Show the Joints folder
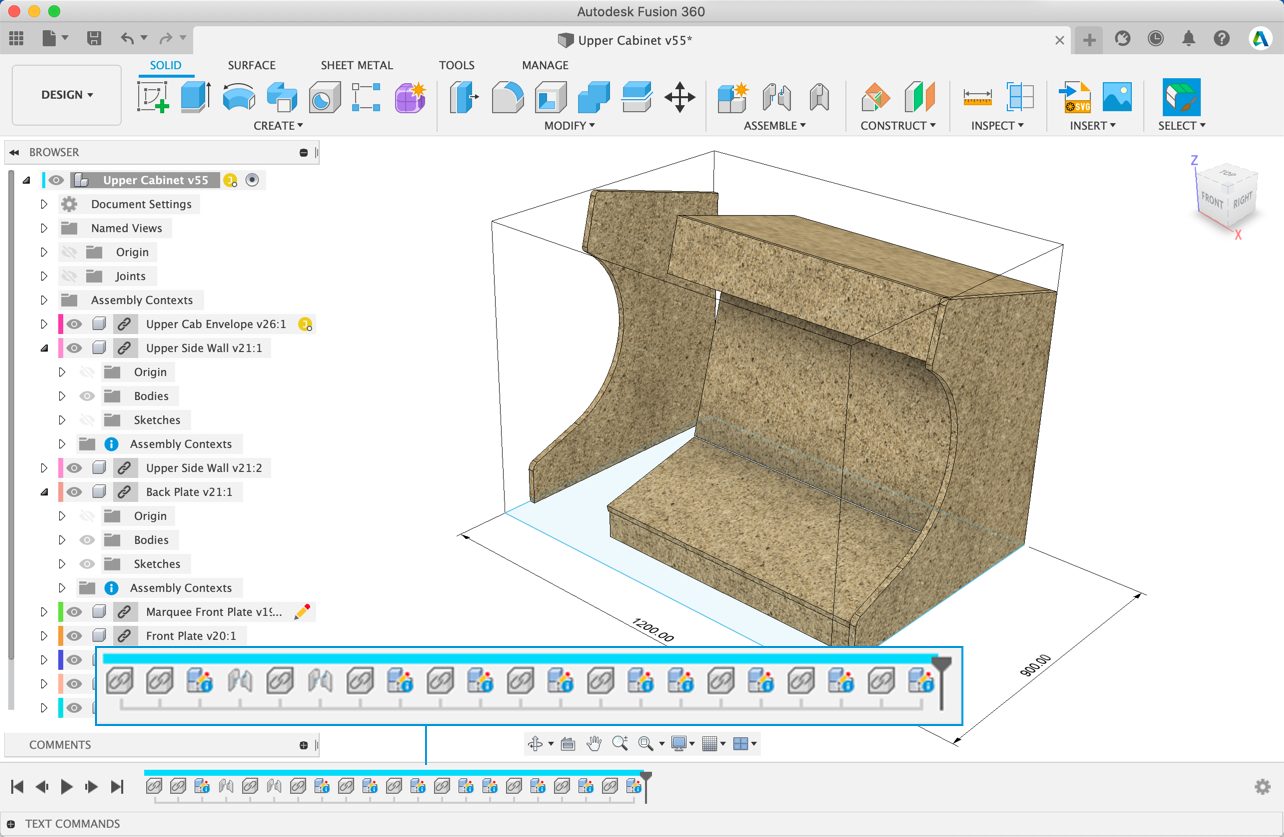 click(x=69, y=276)
